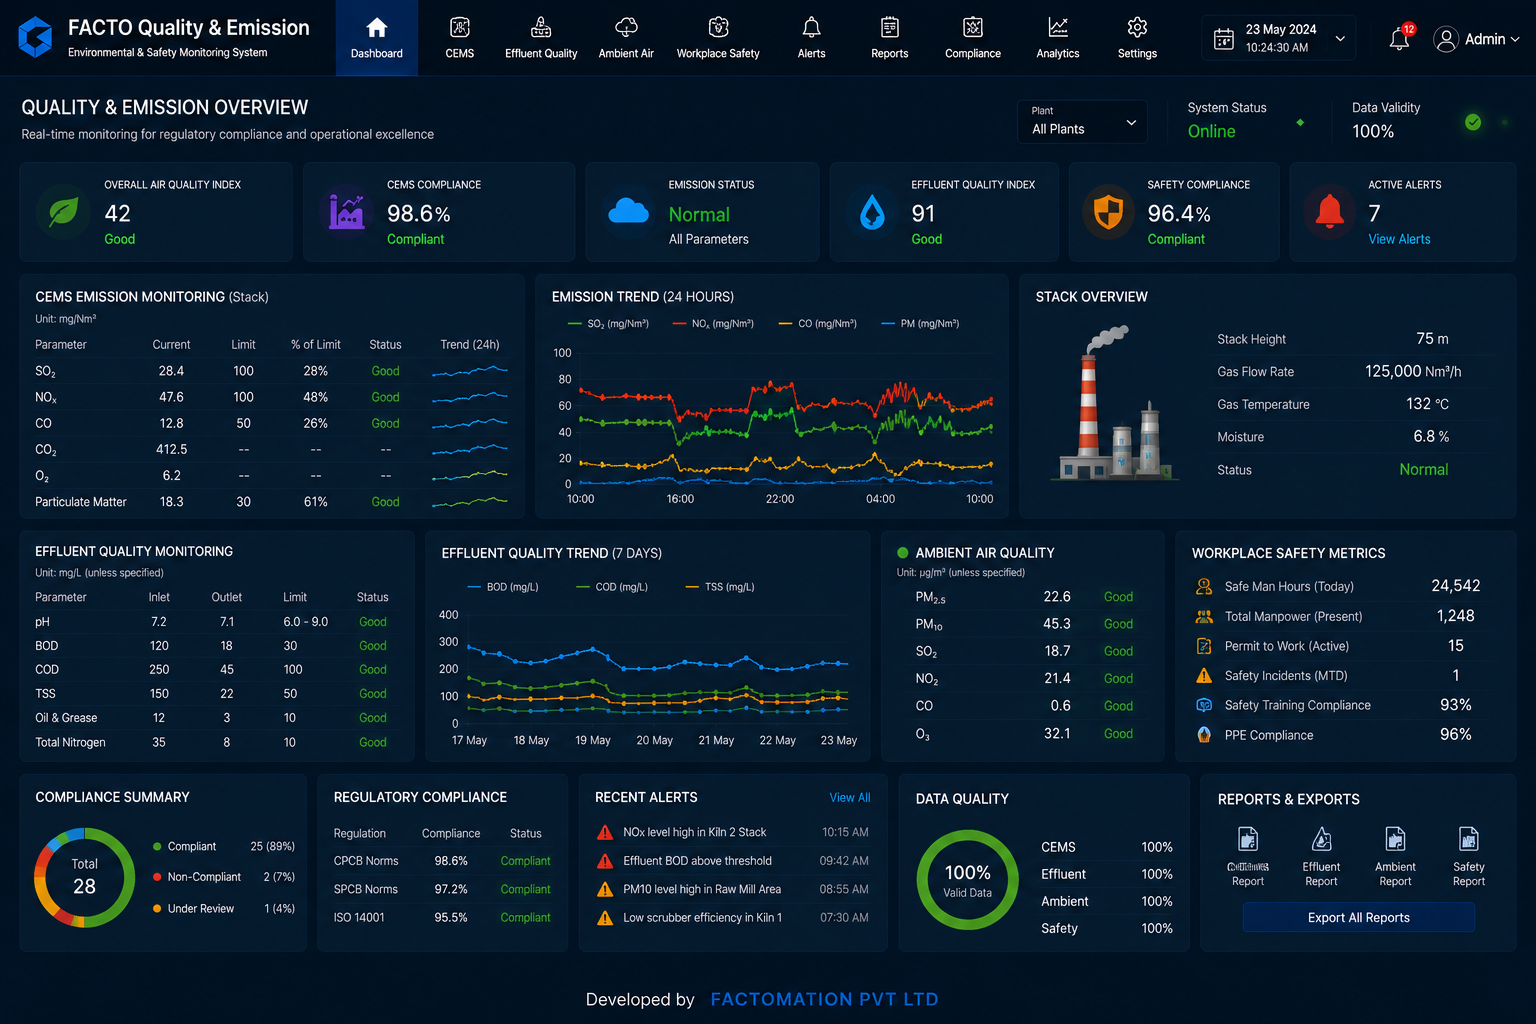1536x1024 pixels.
Task: Open the Compliance nav icon
Action: pos(973,27)
